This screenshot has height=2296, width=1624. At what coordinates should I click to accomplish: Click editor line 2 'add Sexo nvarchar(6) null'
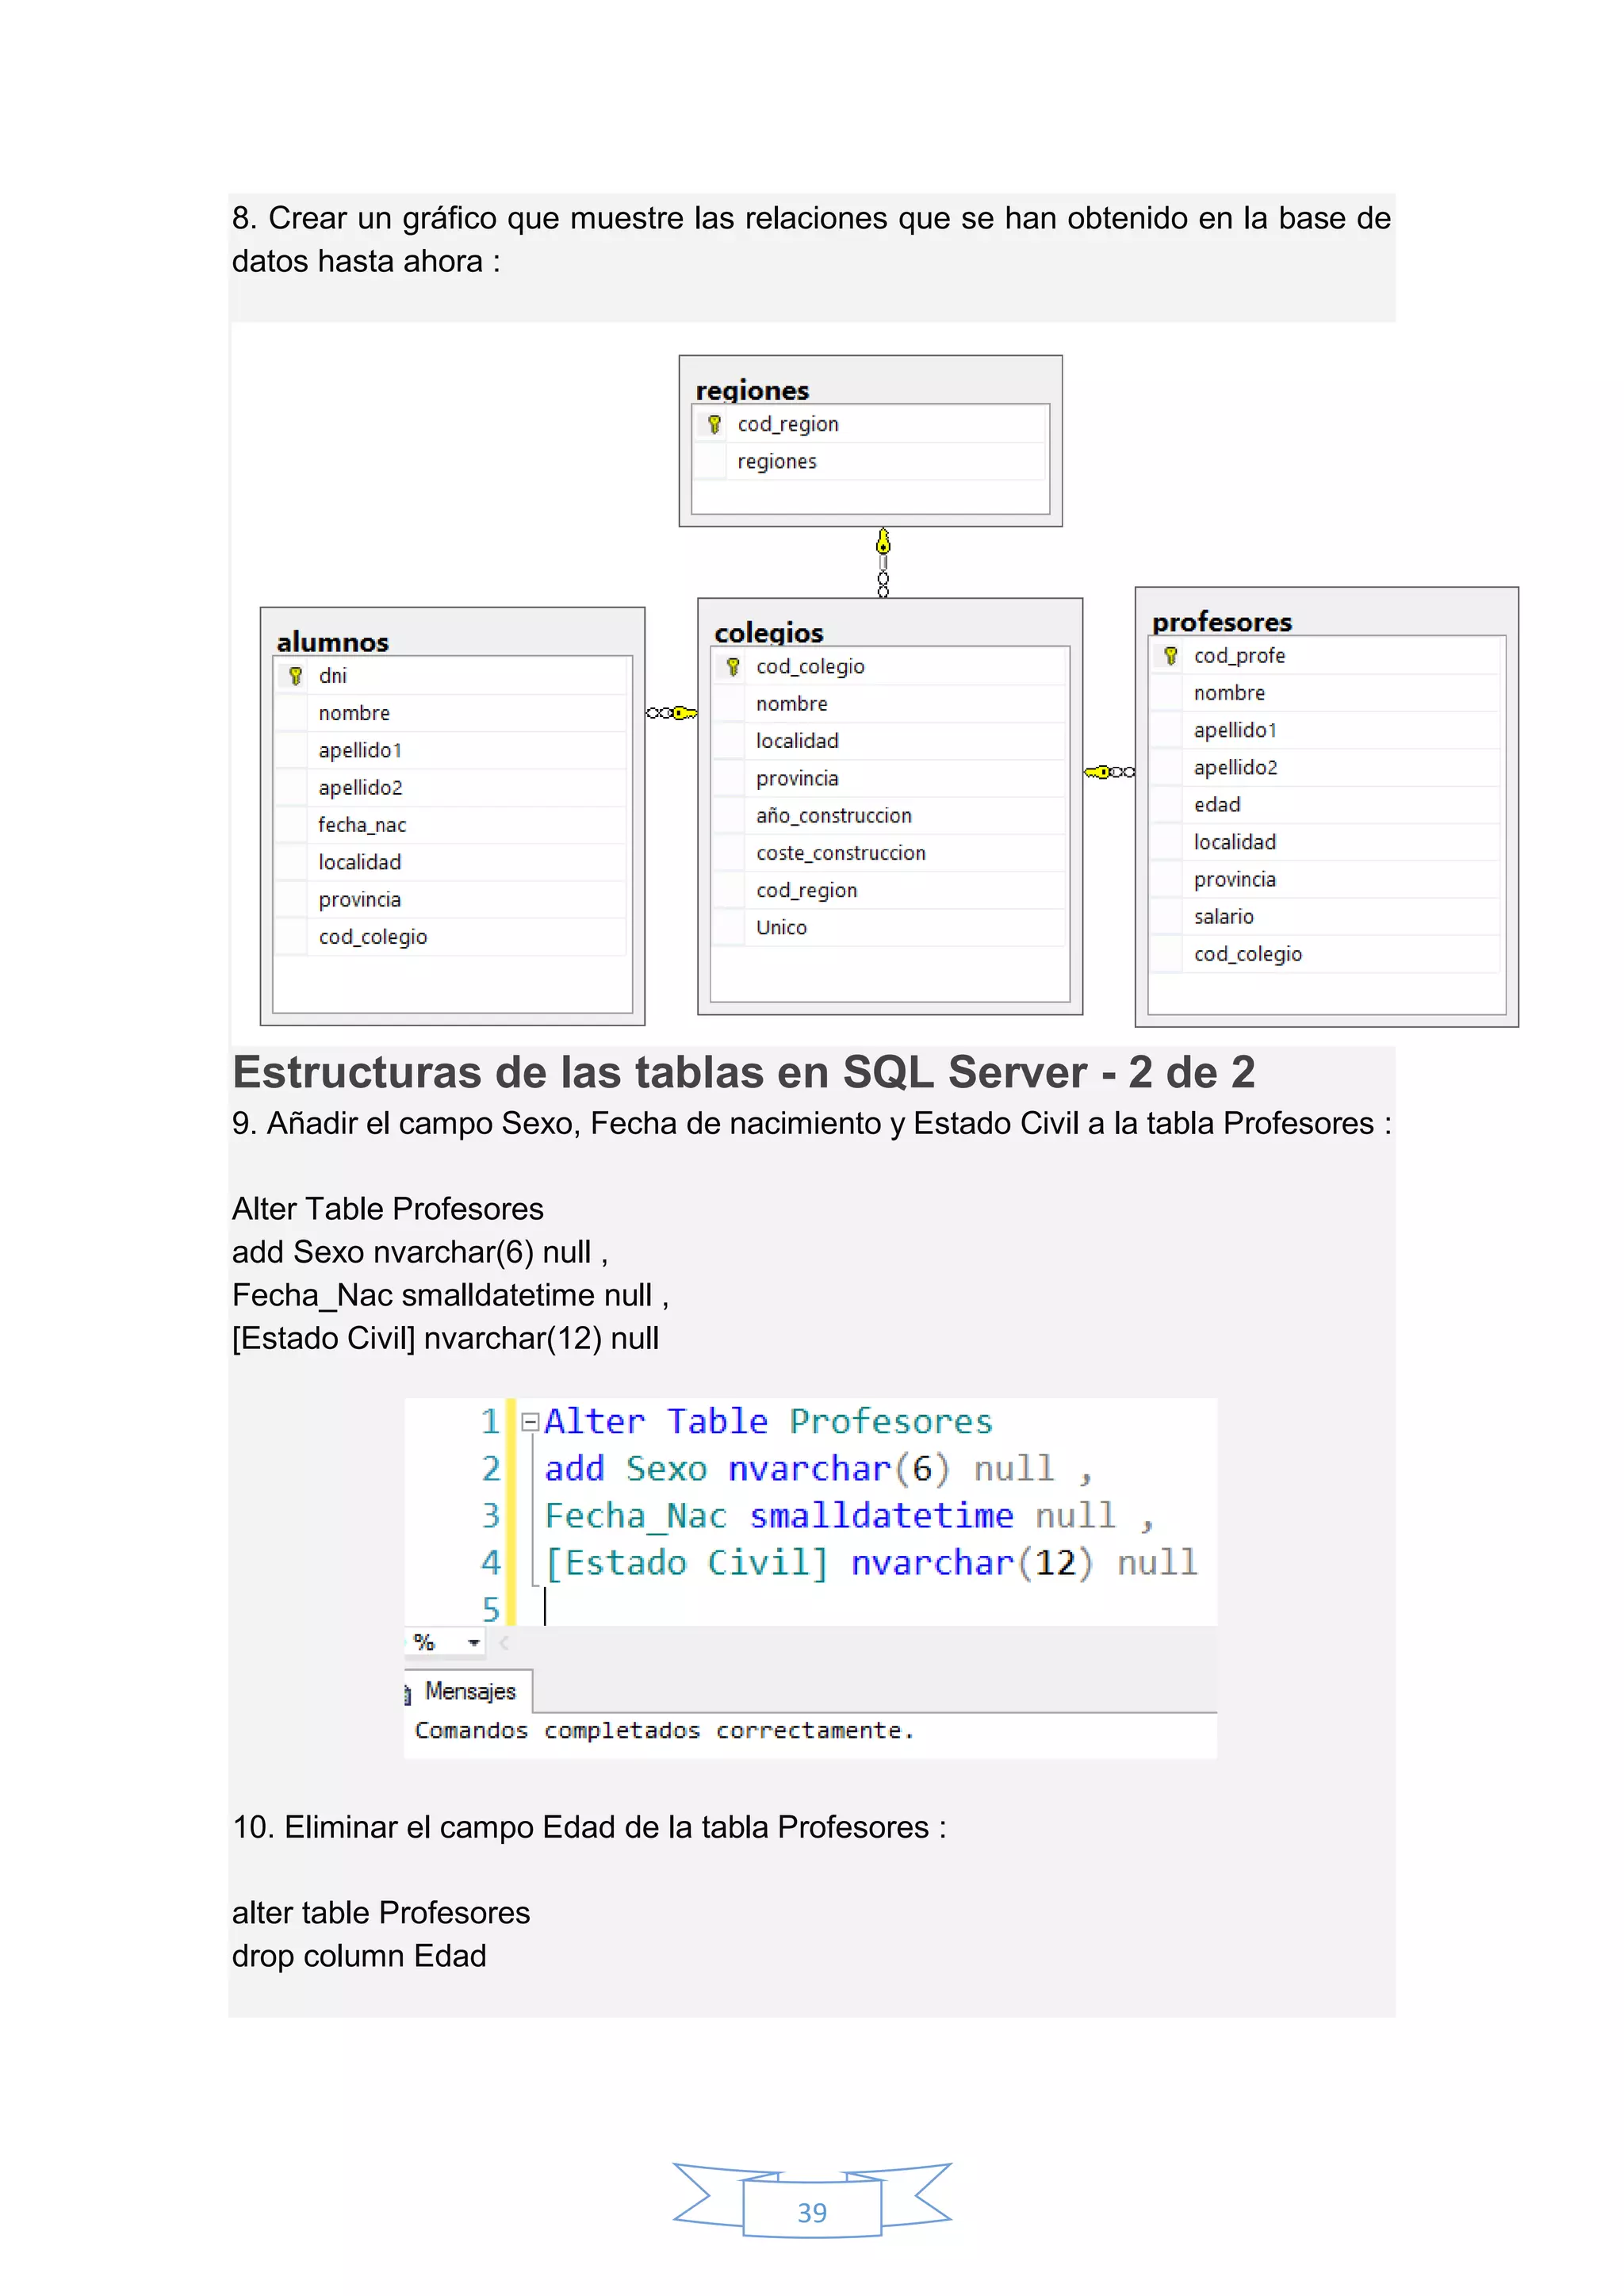pos(818,1468)
